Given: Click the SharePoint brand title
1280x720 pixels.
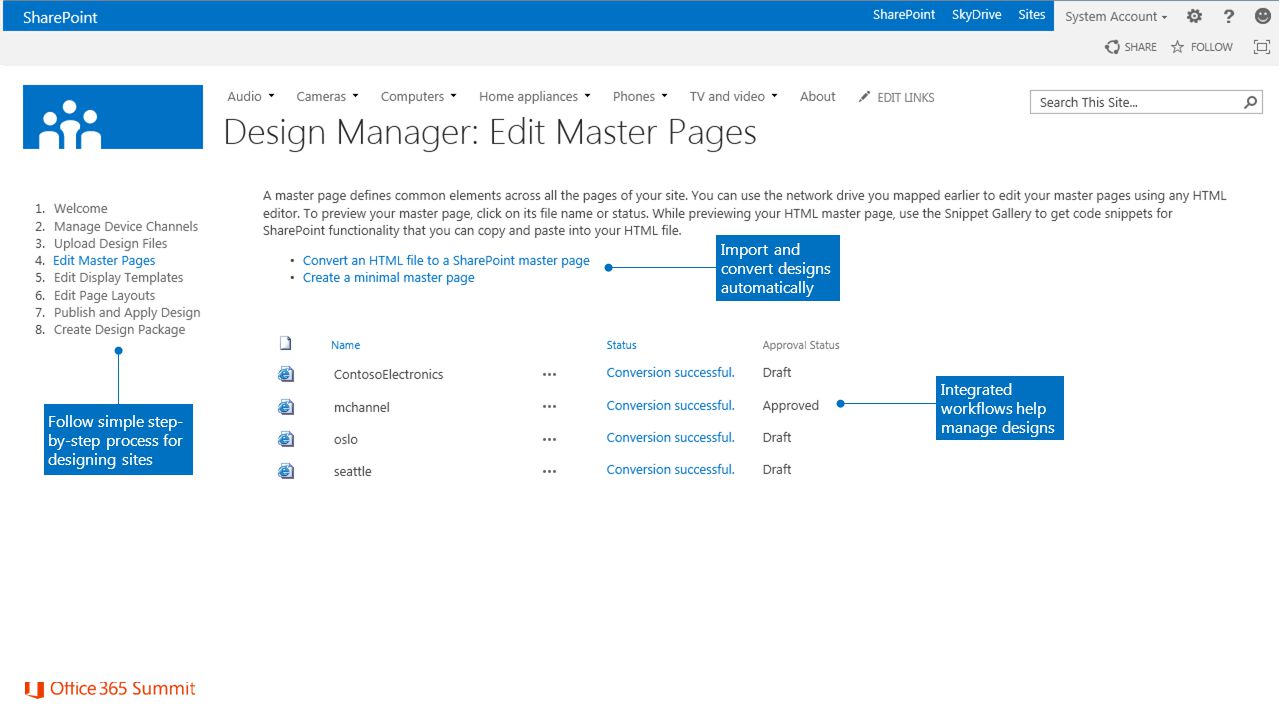Looking at the screenshot, I should 60,17.
